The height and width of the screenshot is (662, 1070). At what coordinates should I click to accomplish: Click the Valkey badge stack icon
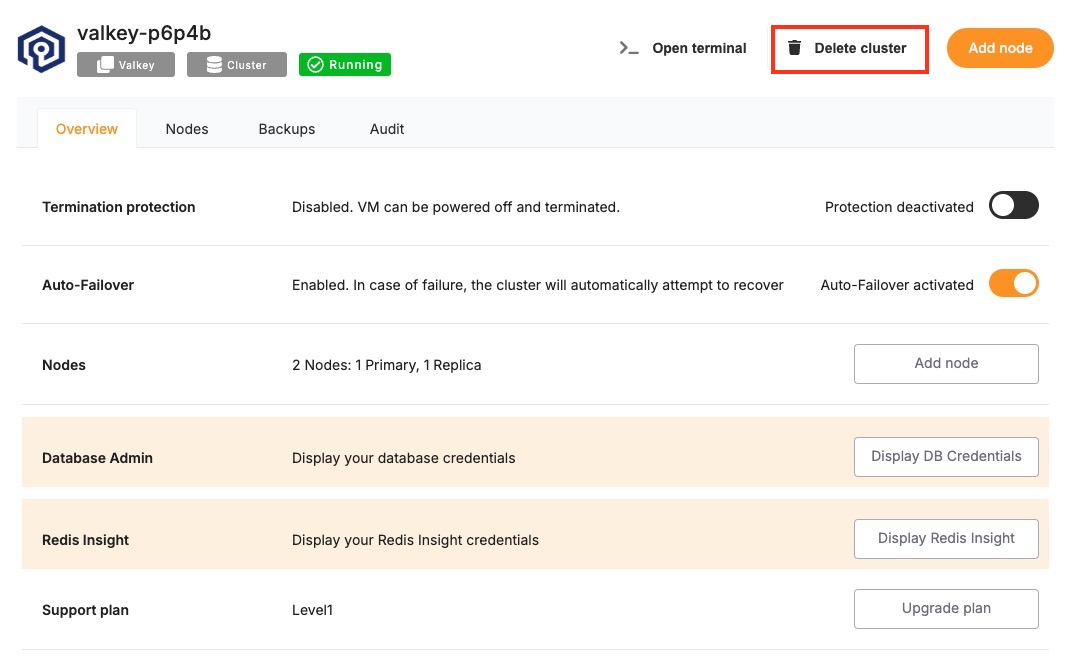tap(105, 65)
